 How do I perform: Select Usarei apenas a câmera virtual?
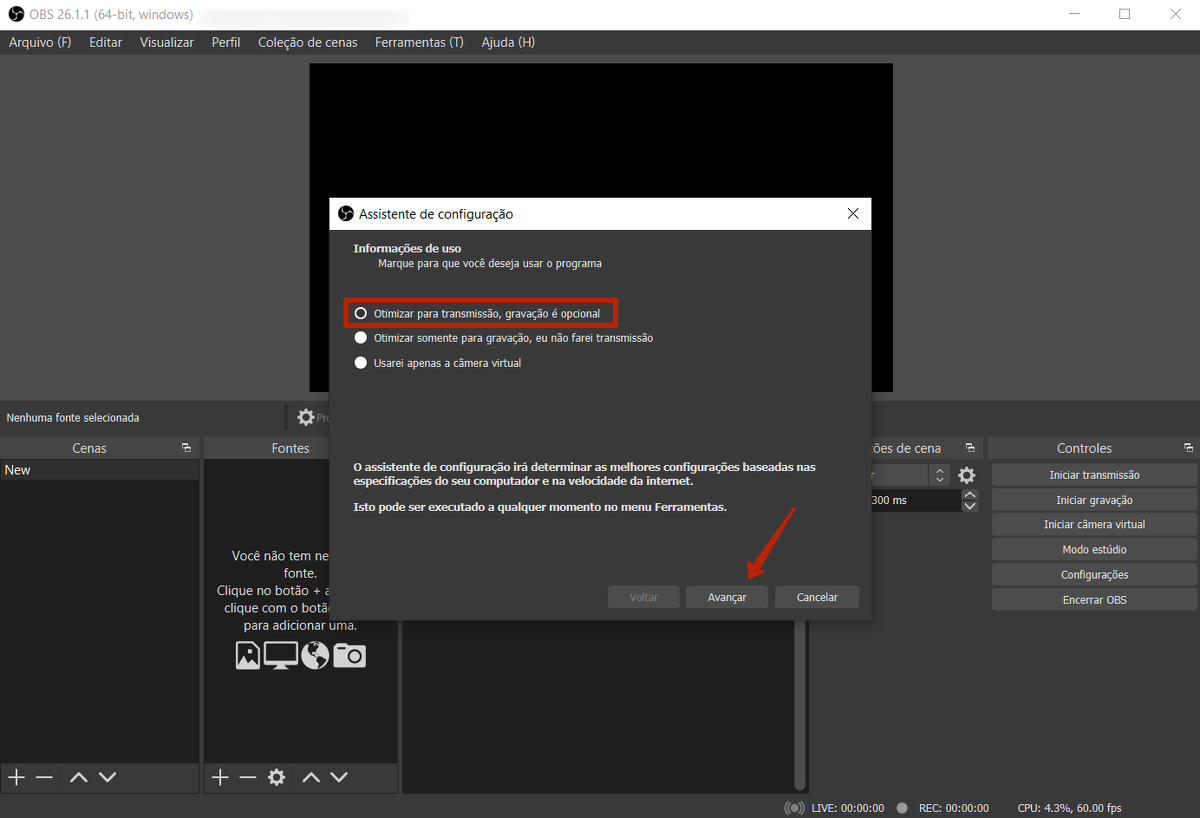[361, 363]
